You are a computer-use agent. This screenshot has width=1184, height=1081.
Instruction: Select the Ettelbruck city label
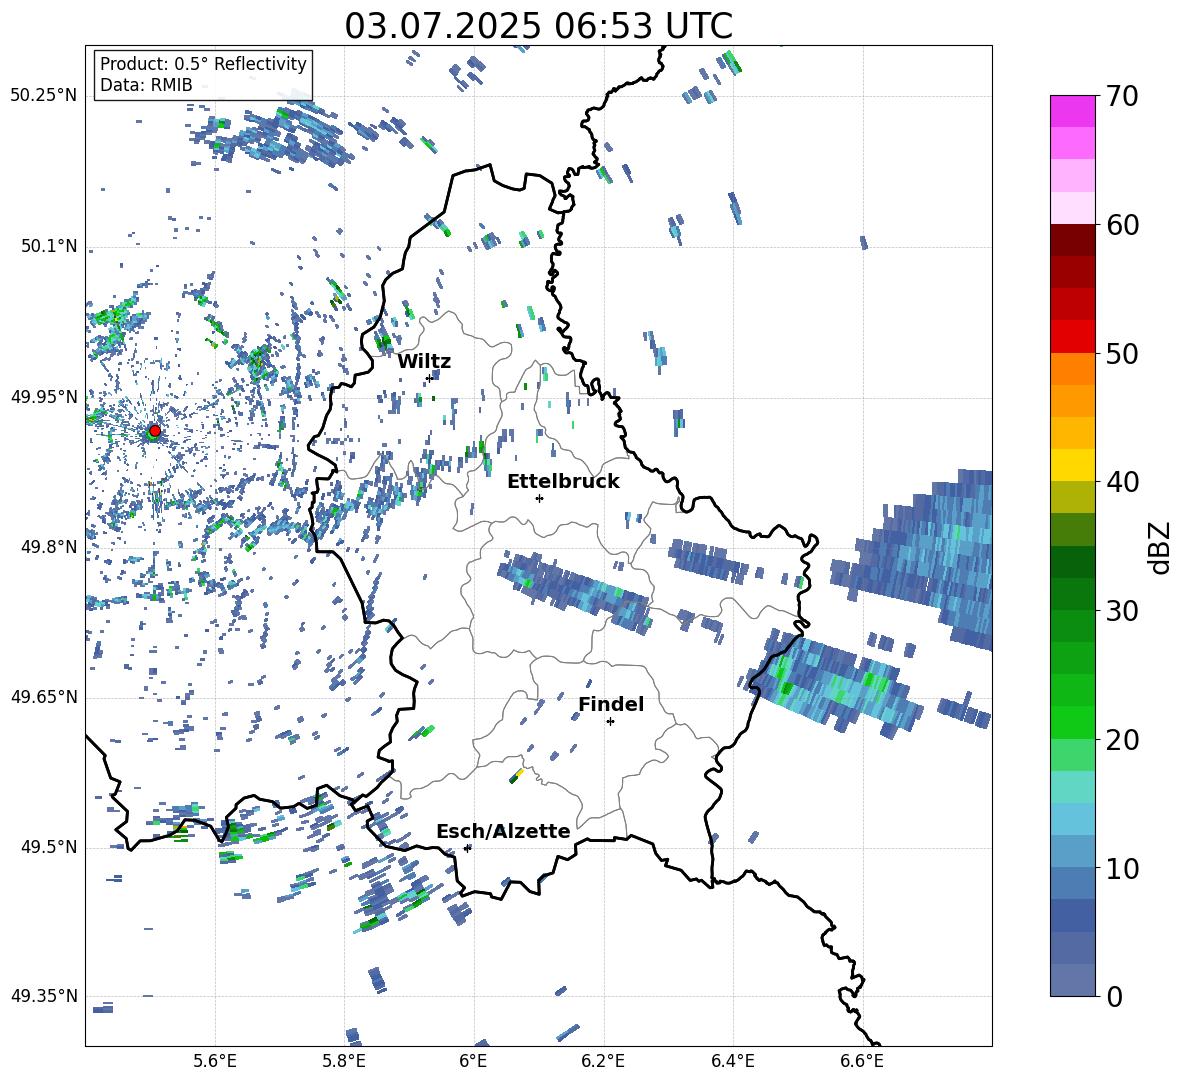pyautogui.click(x=563, y=482)
